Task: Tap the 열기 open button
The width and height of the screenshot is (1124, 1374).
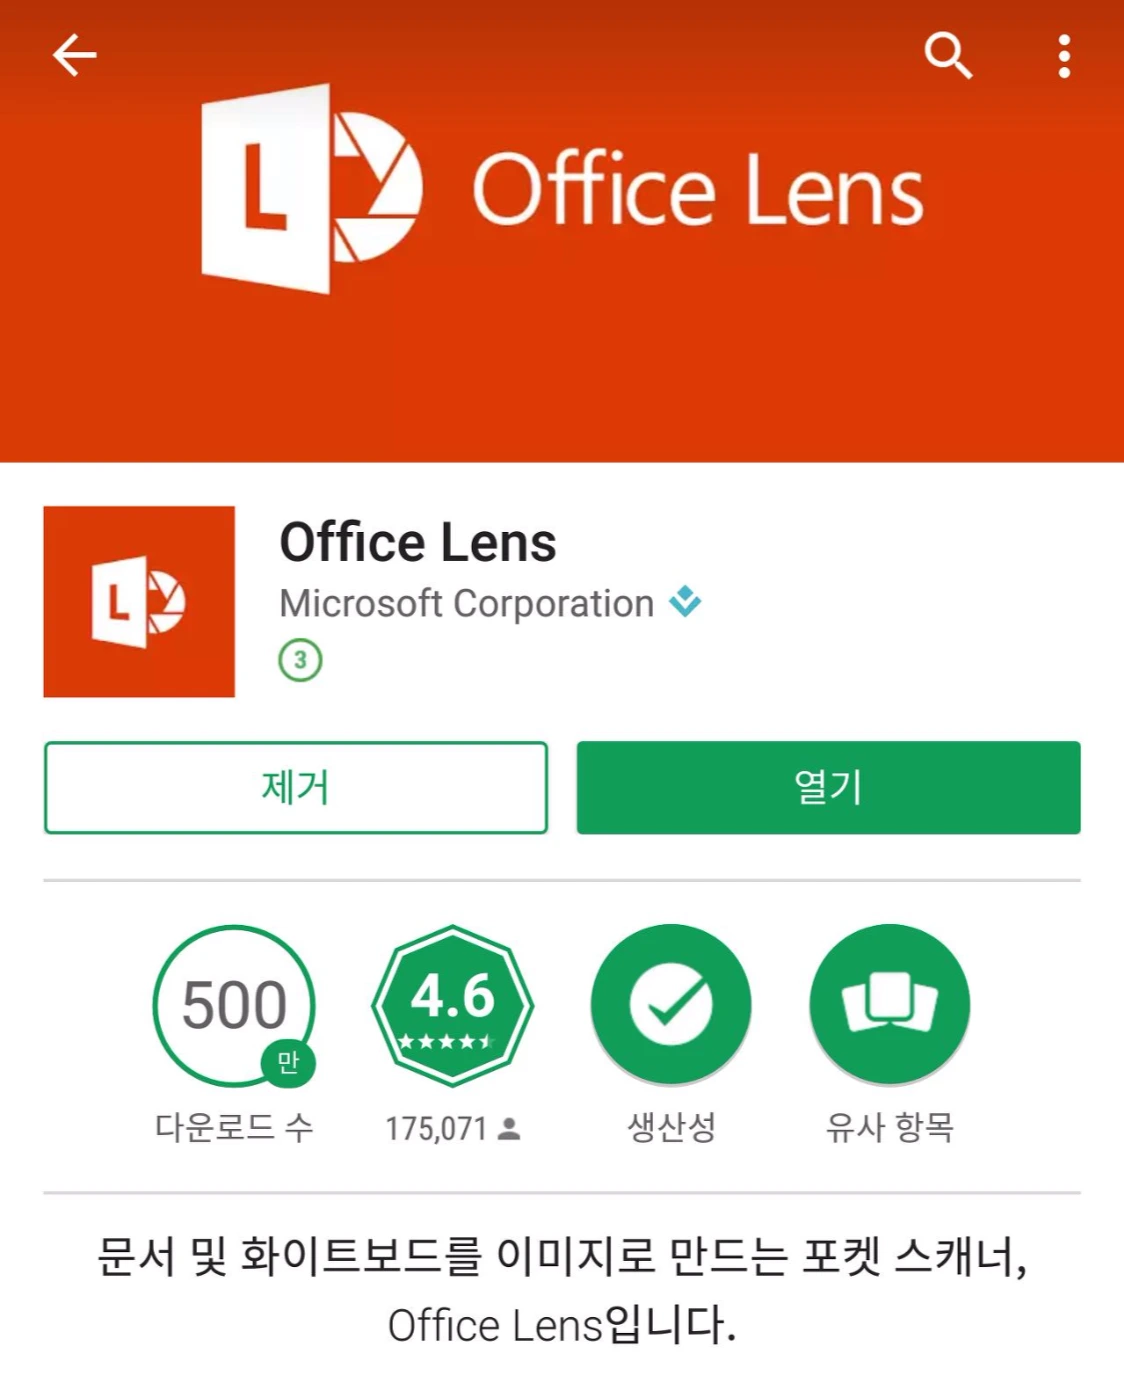Action: 828,787
